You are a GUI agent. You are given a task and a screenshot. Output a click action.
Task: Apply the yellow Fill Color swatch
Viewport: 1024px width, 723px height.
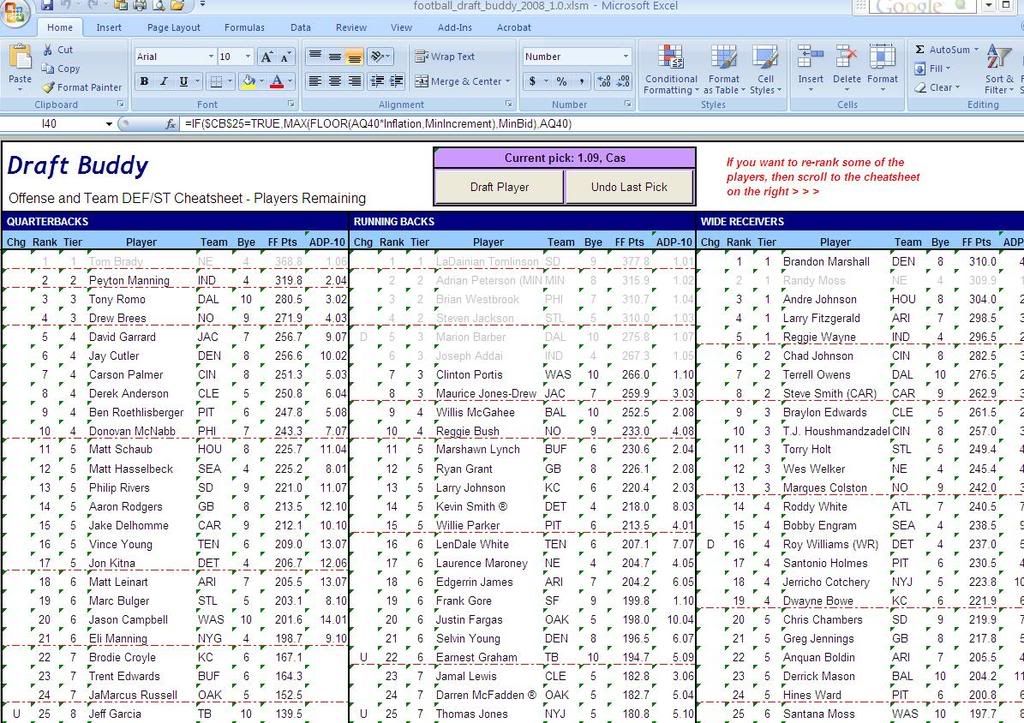click(247, 82)
